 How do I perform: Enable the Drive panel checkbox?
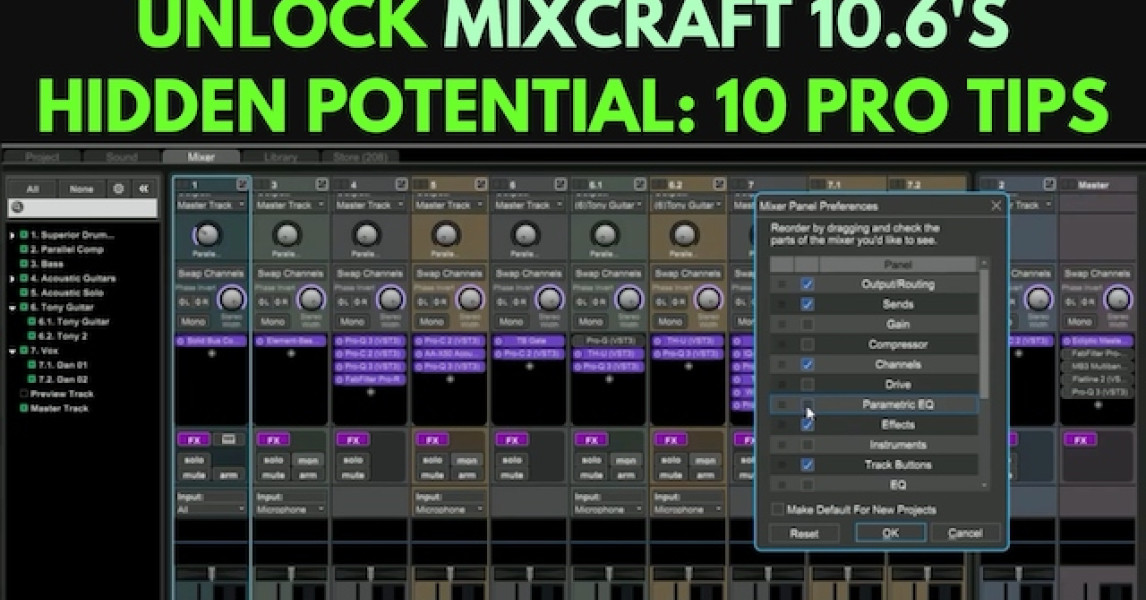click(x=807, y=384)
